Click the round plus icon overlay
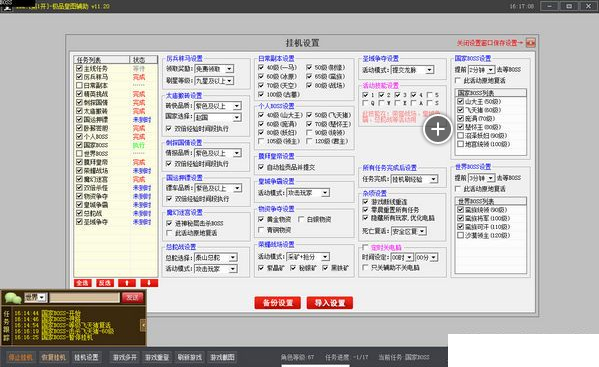Screen dimensions: 599x367 [437, 129]
